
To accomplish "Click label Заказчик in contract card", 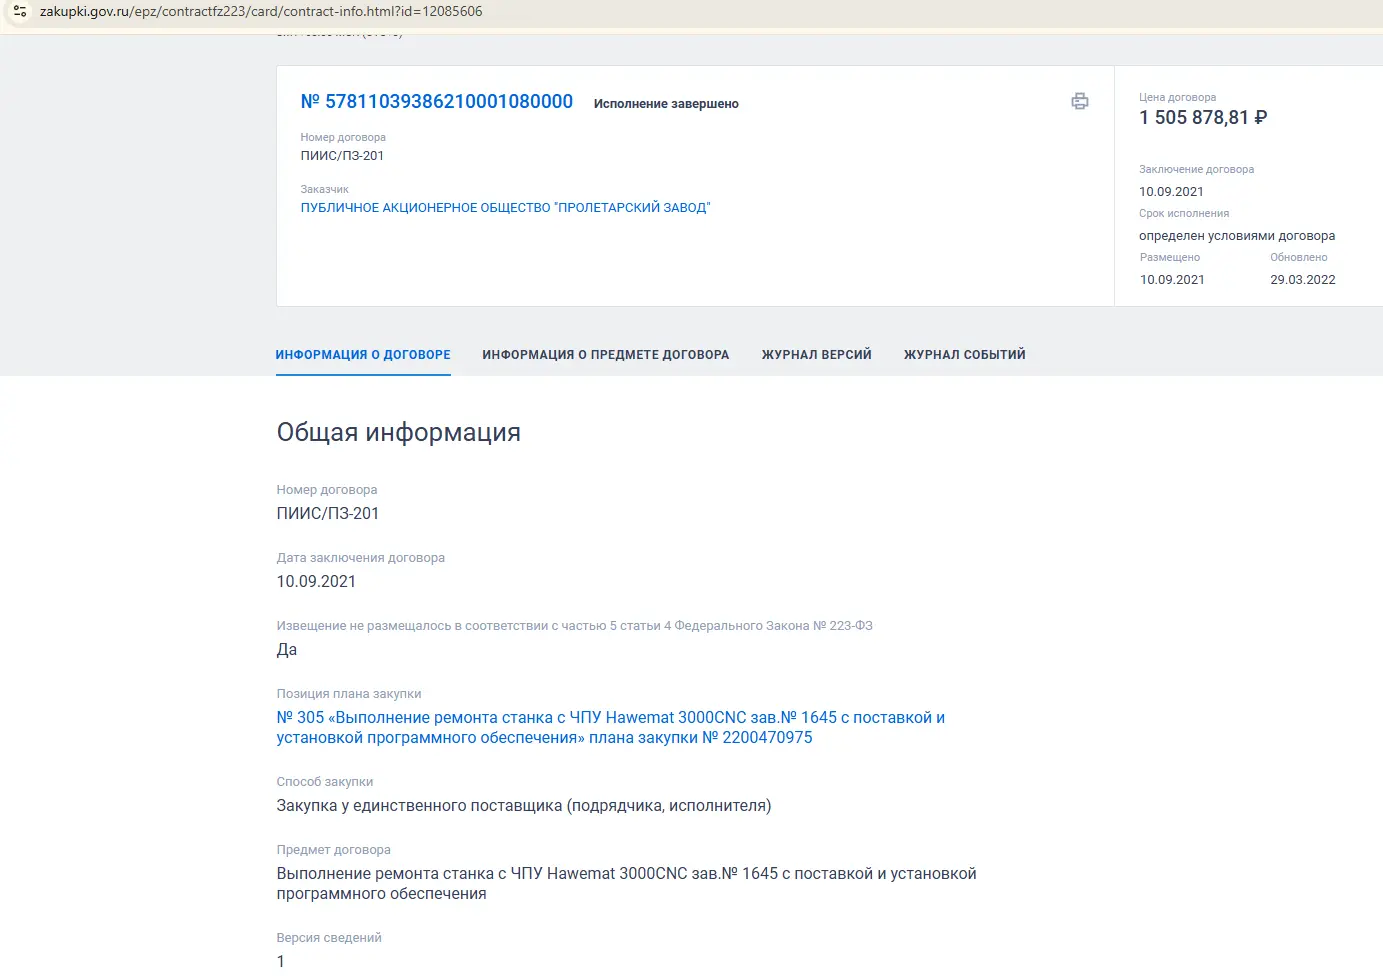I will 325,189.
